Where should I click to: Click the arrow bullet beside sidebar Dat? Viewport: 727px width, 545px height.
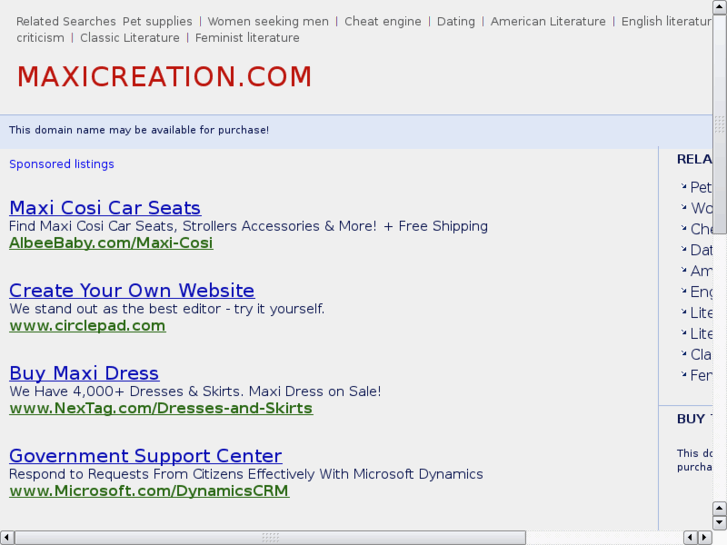coord(683,249)
